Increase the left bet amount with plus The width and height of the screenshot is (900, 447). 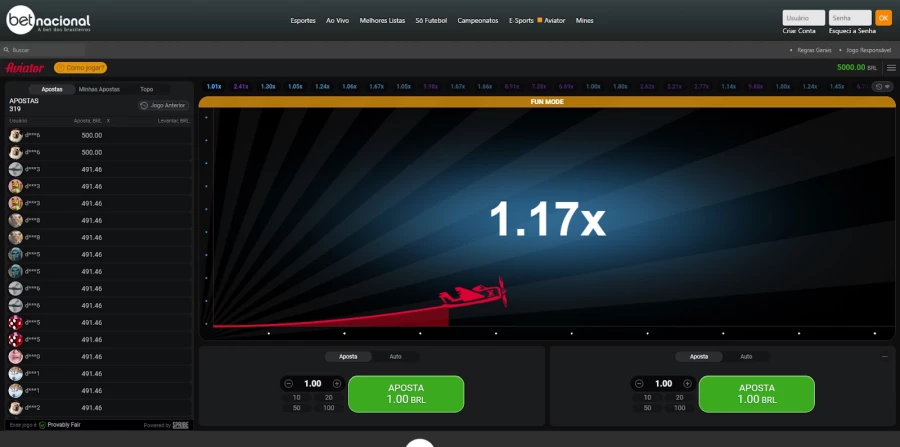[337, 383]
